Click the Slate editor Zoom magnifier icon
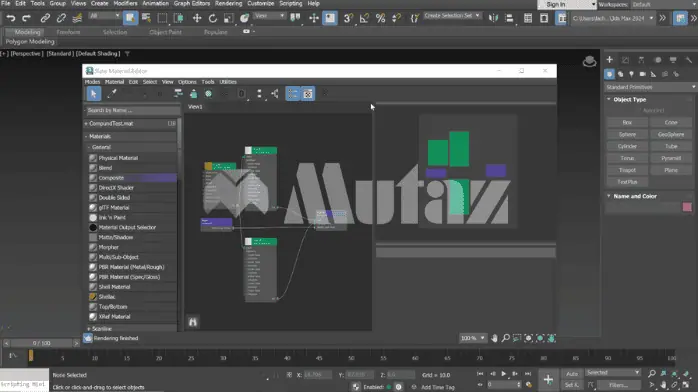 pyautogui.click(x=506, y=338)
